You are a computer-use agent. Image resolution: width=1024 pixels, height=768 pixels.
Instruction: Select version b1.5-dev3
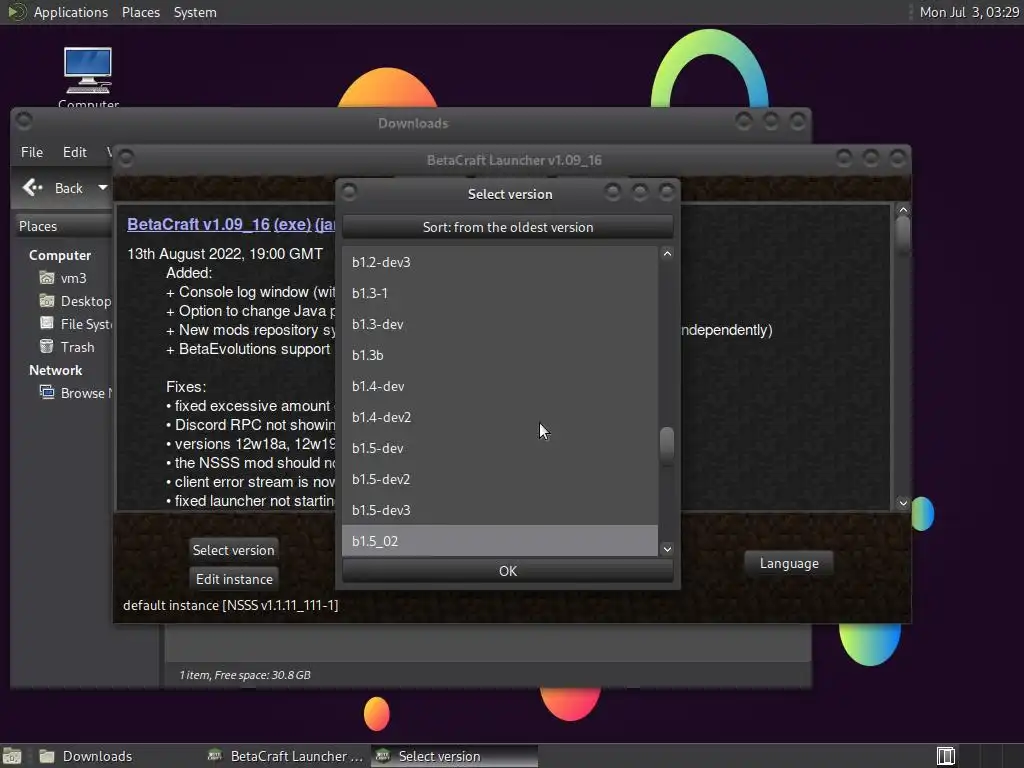click(500, 510)
